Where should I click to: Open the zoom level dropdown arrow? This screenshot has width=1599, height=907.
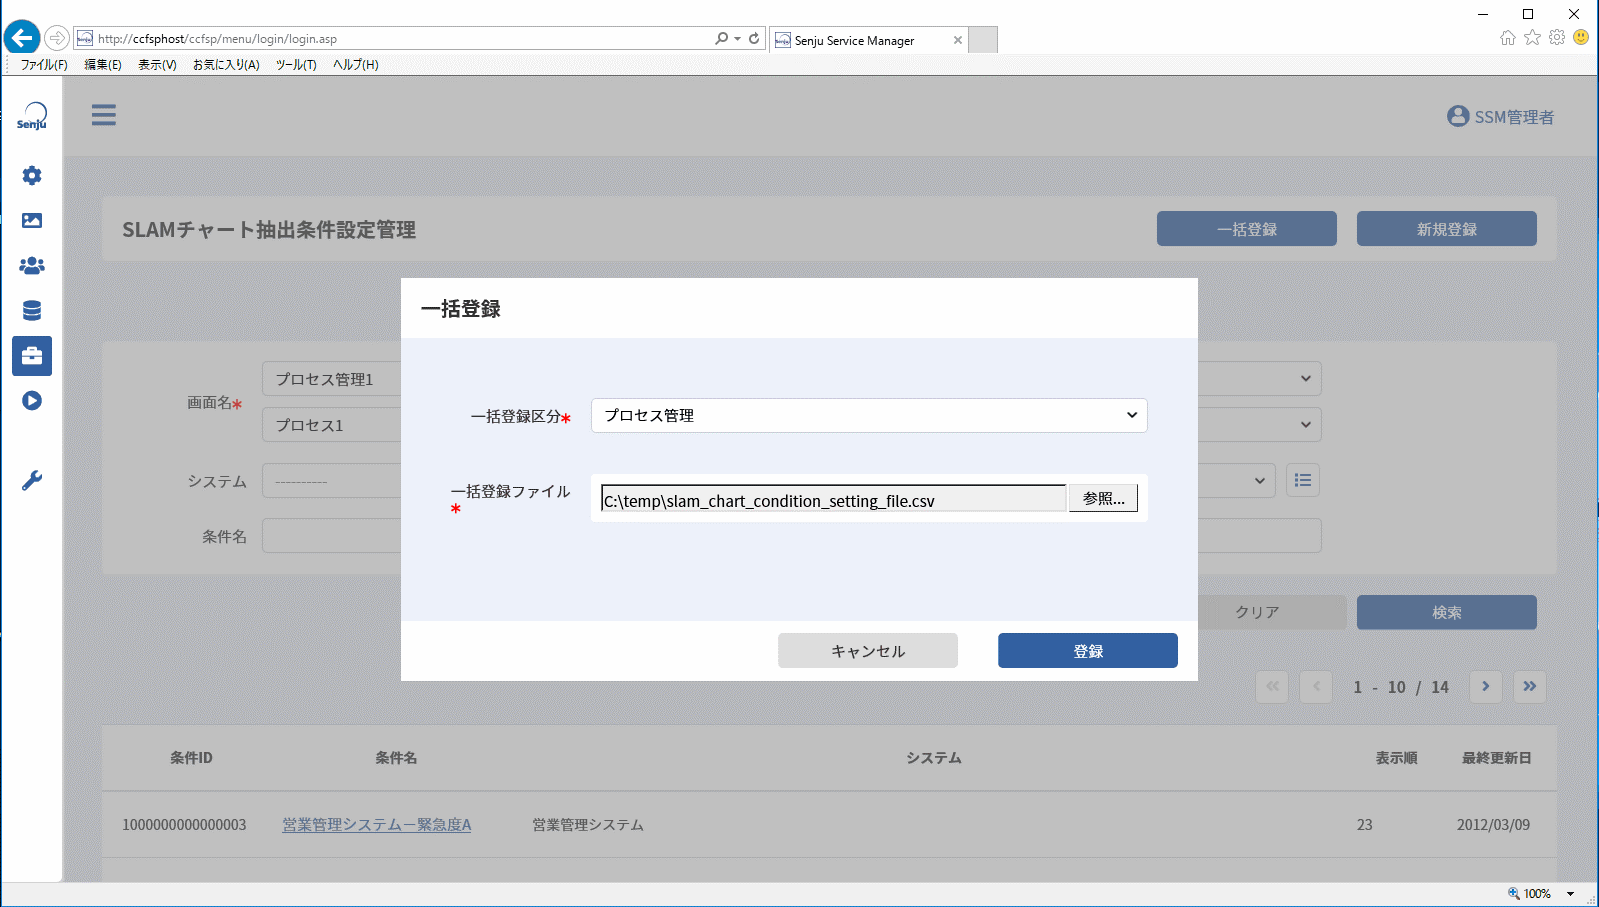[1570, 894]
